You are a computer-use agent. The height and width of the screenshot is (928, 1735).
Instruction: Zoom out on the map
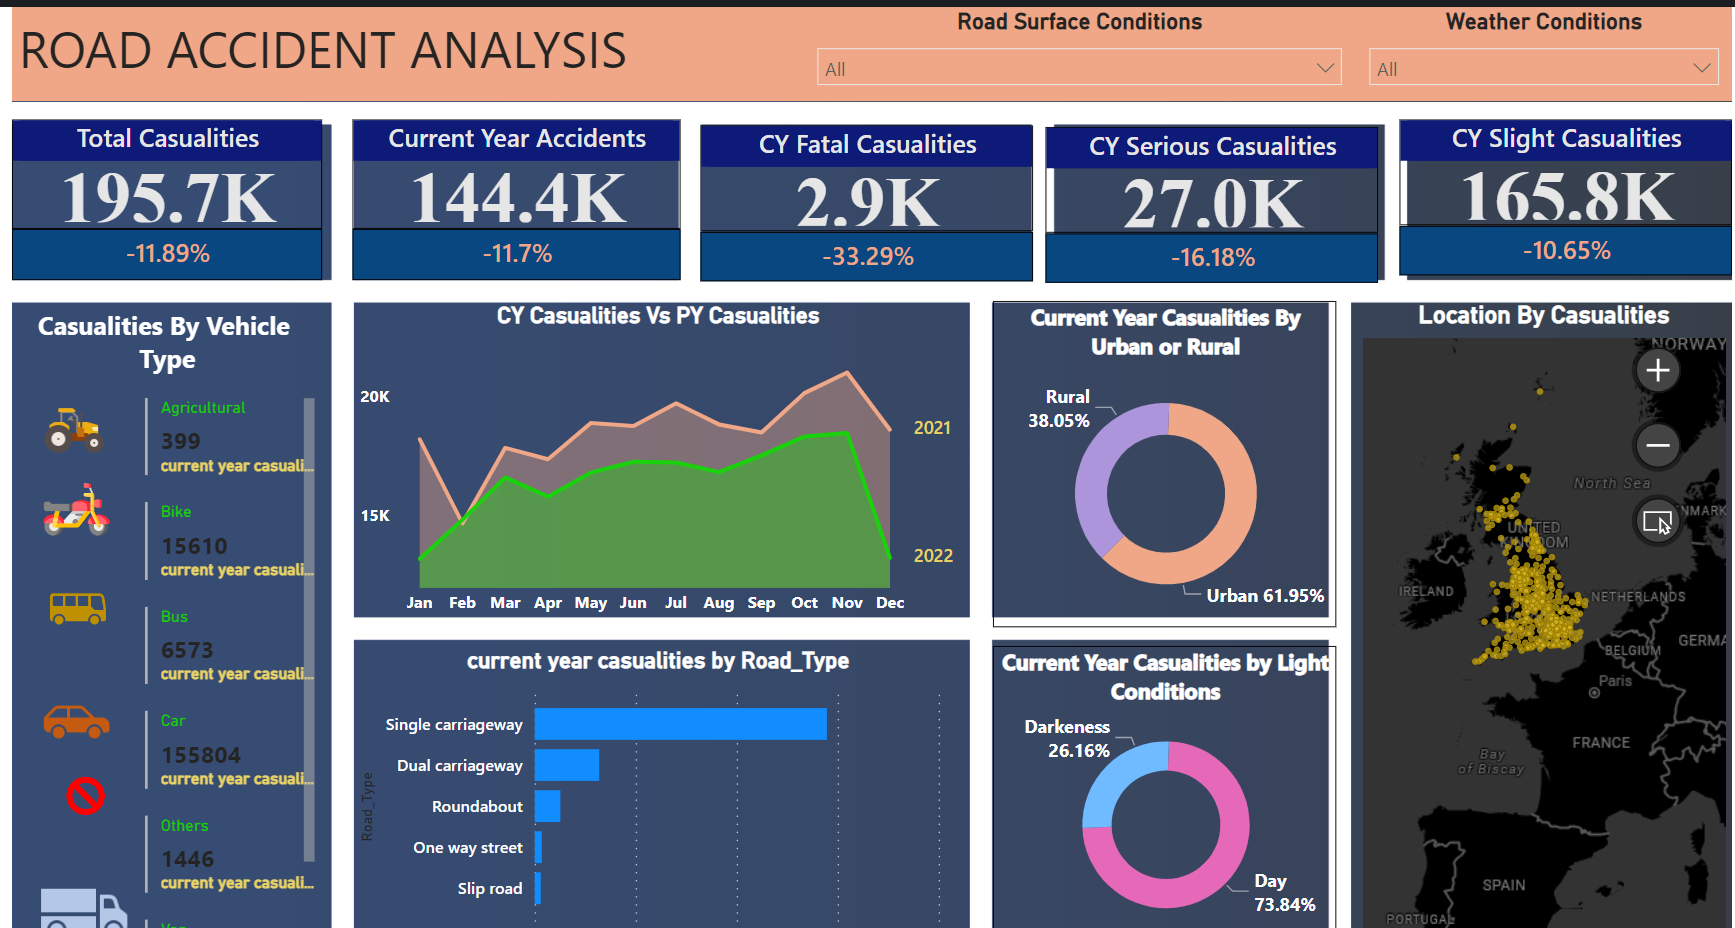click(1657, 445)
